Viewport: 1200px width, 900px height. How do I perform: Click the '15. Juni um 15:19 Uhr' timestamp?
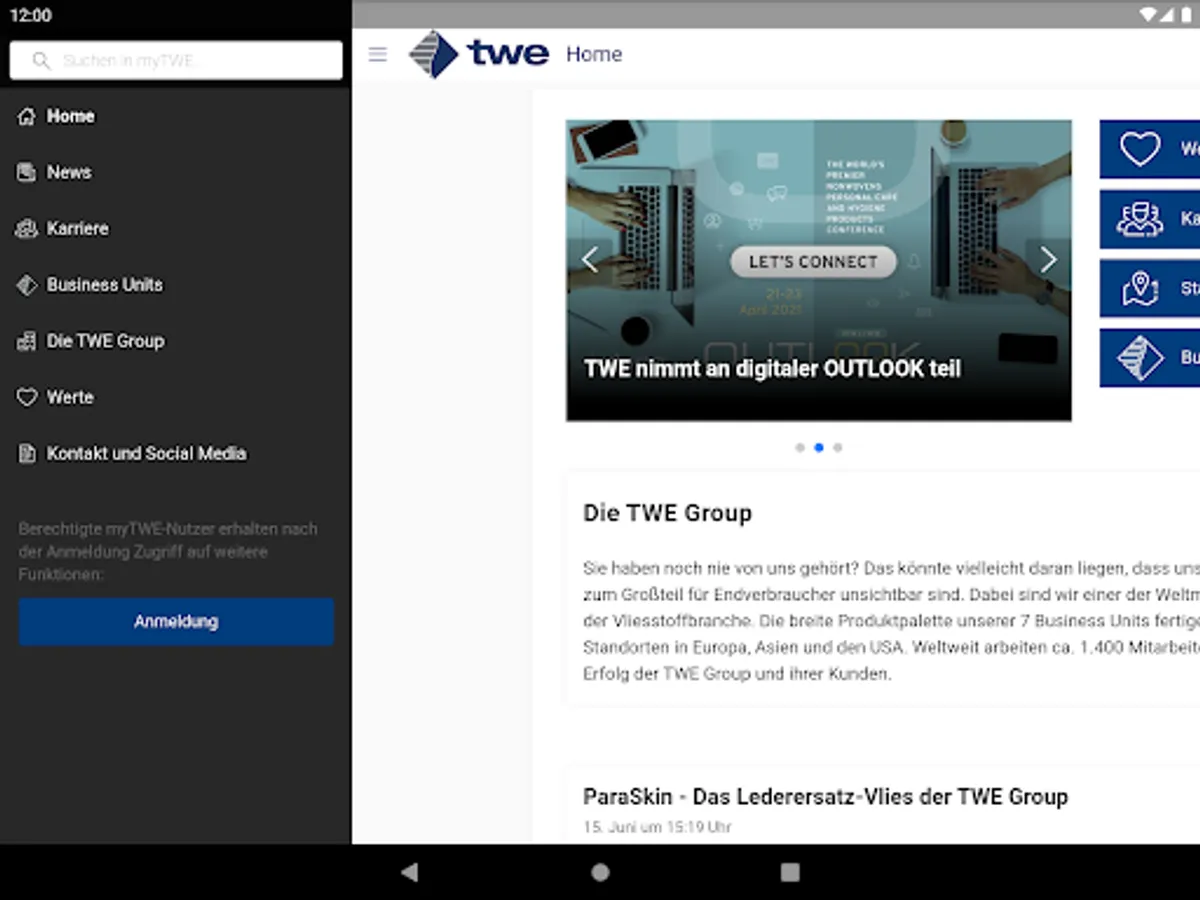(x=657, y=827)
